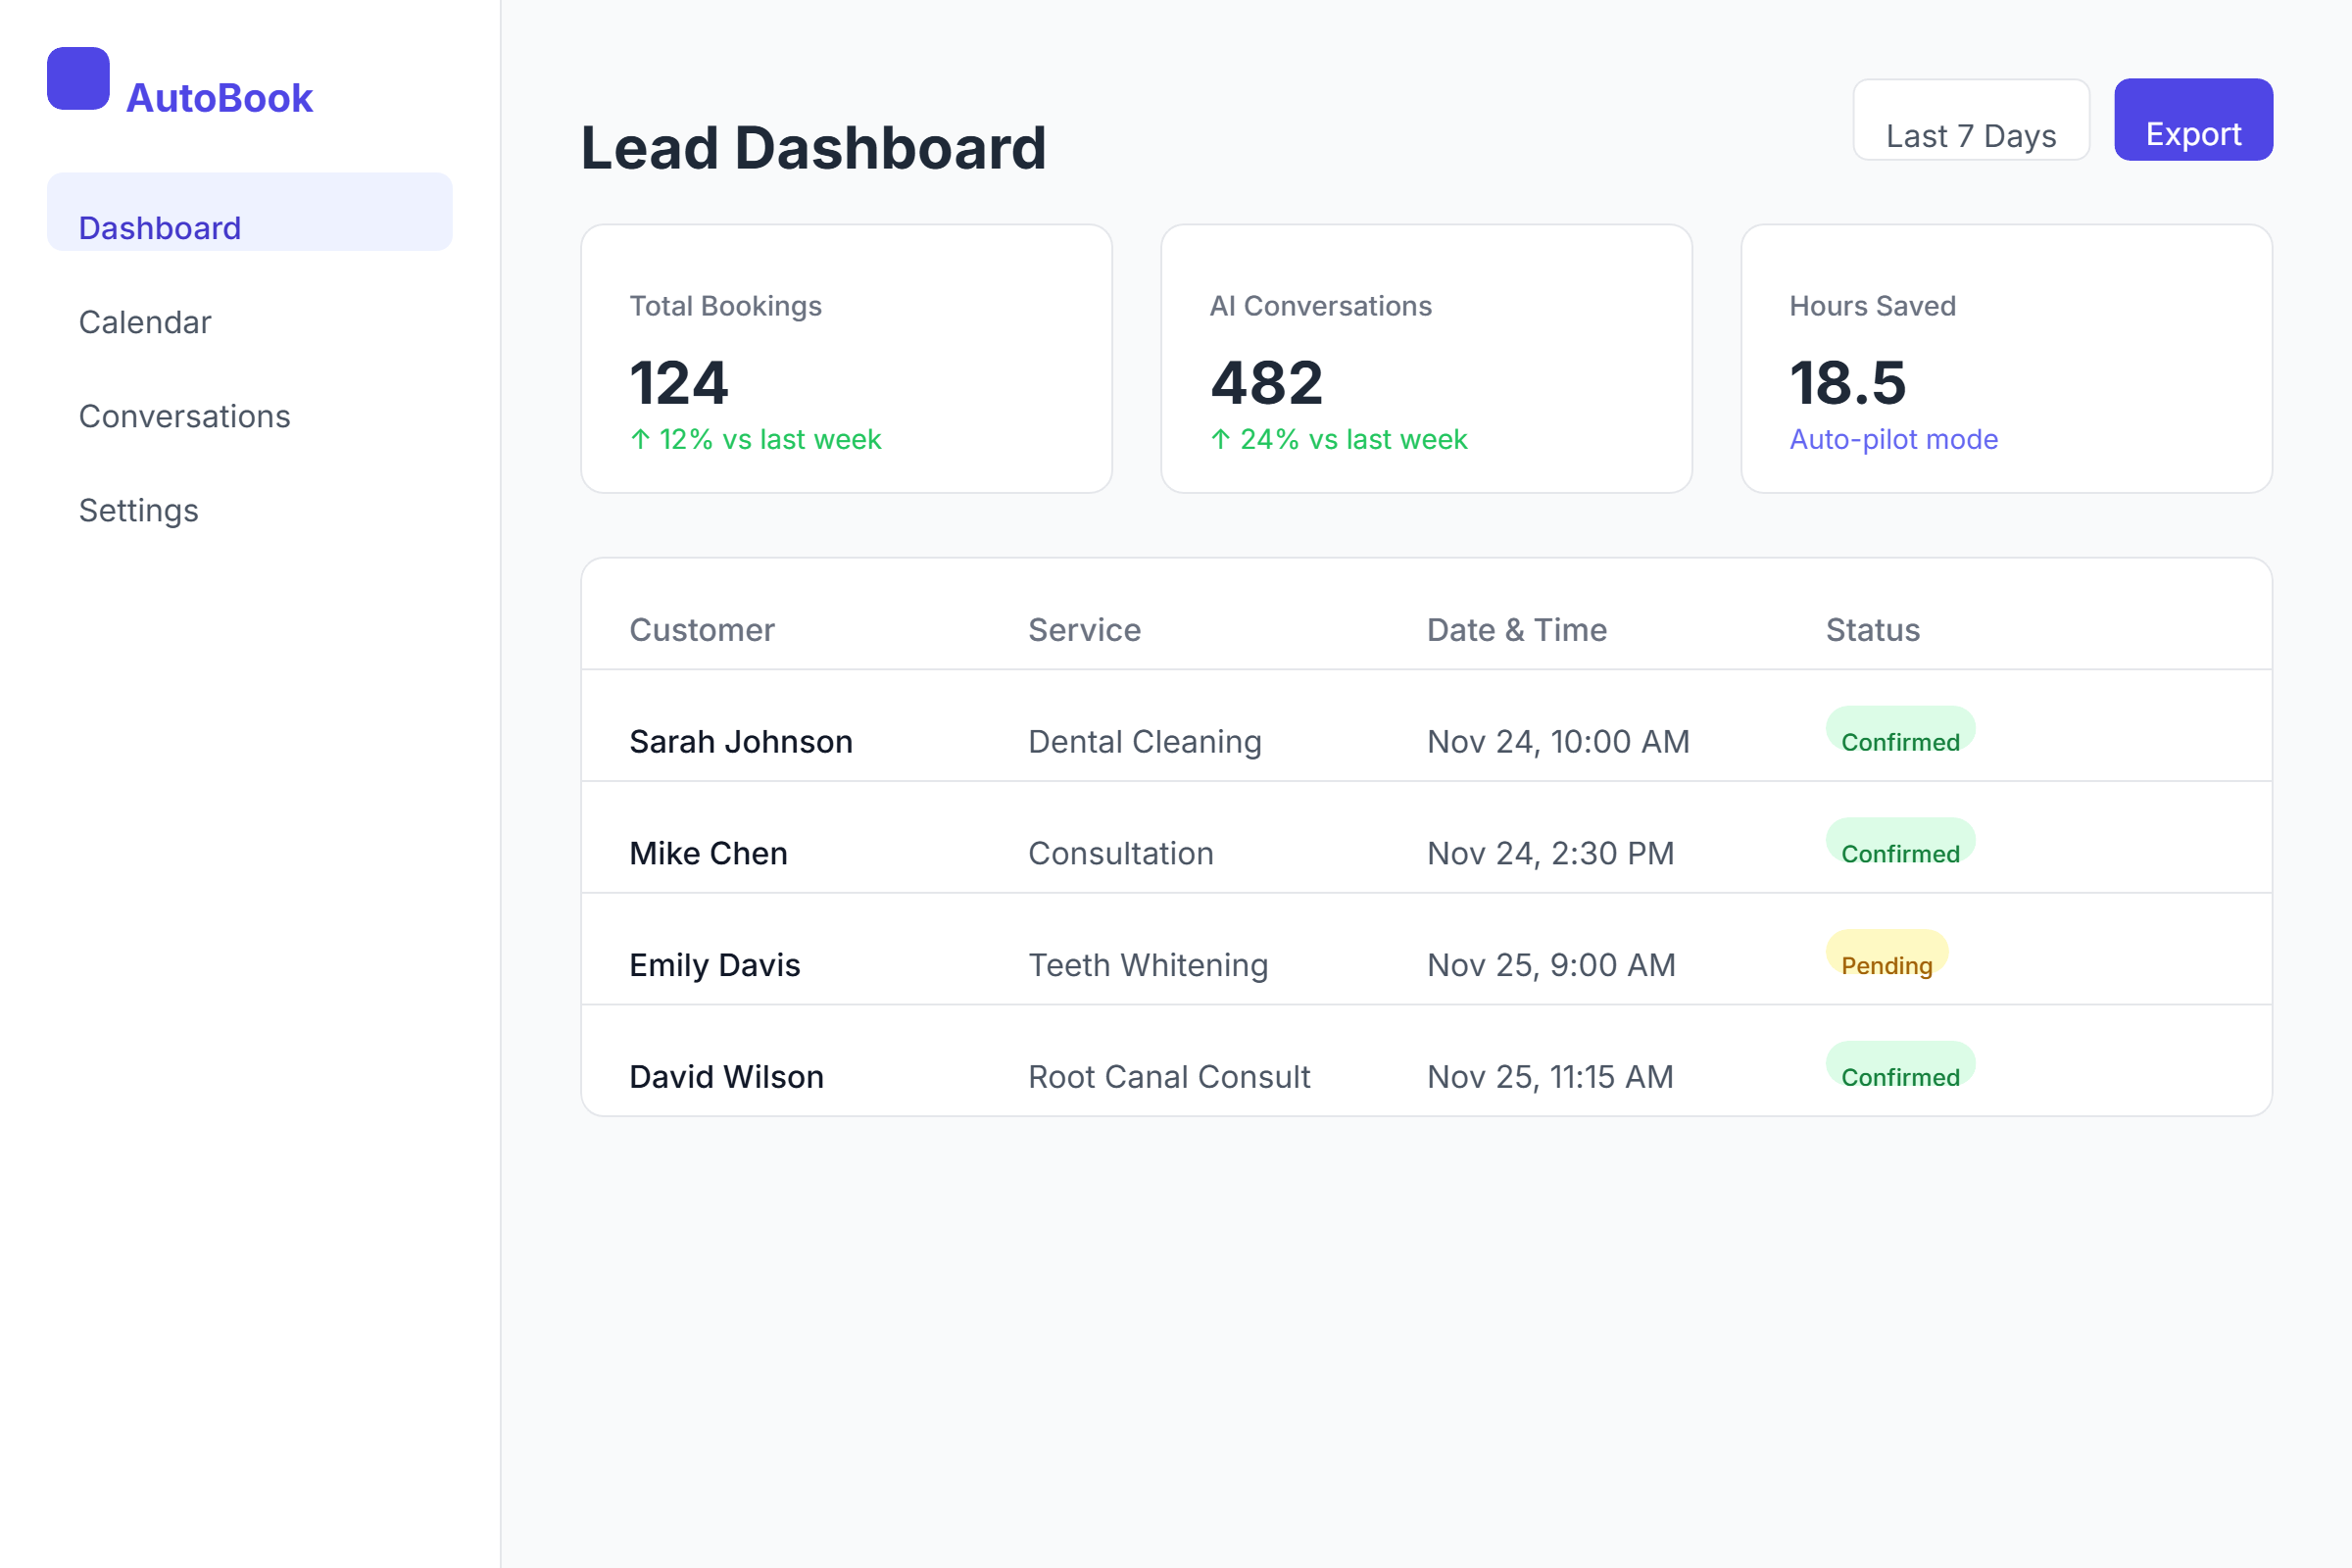Click Emily Davis's Pending status badge
The image size is (2352, 1568).
pyautogui.click(x=1886, y=954)
